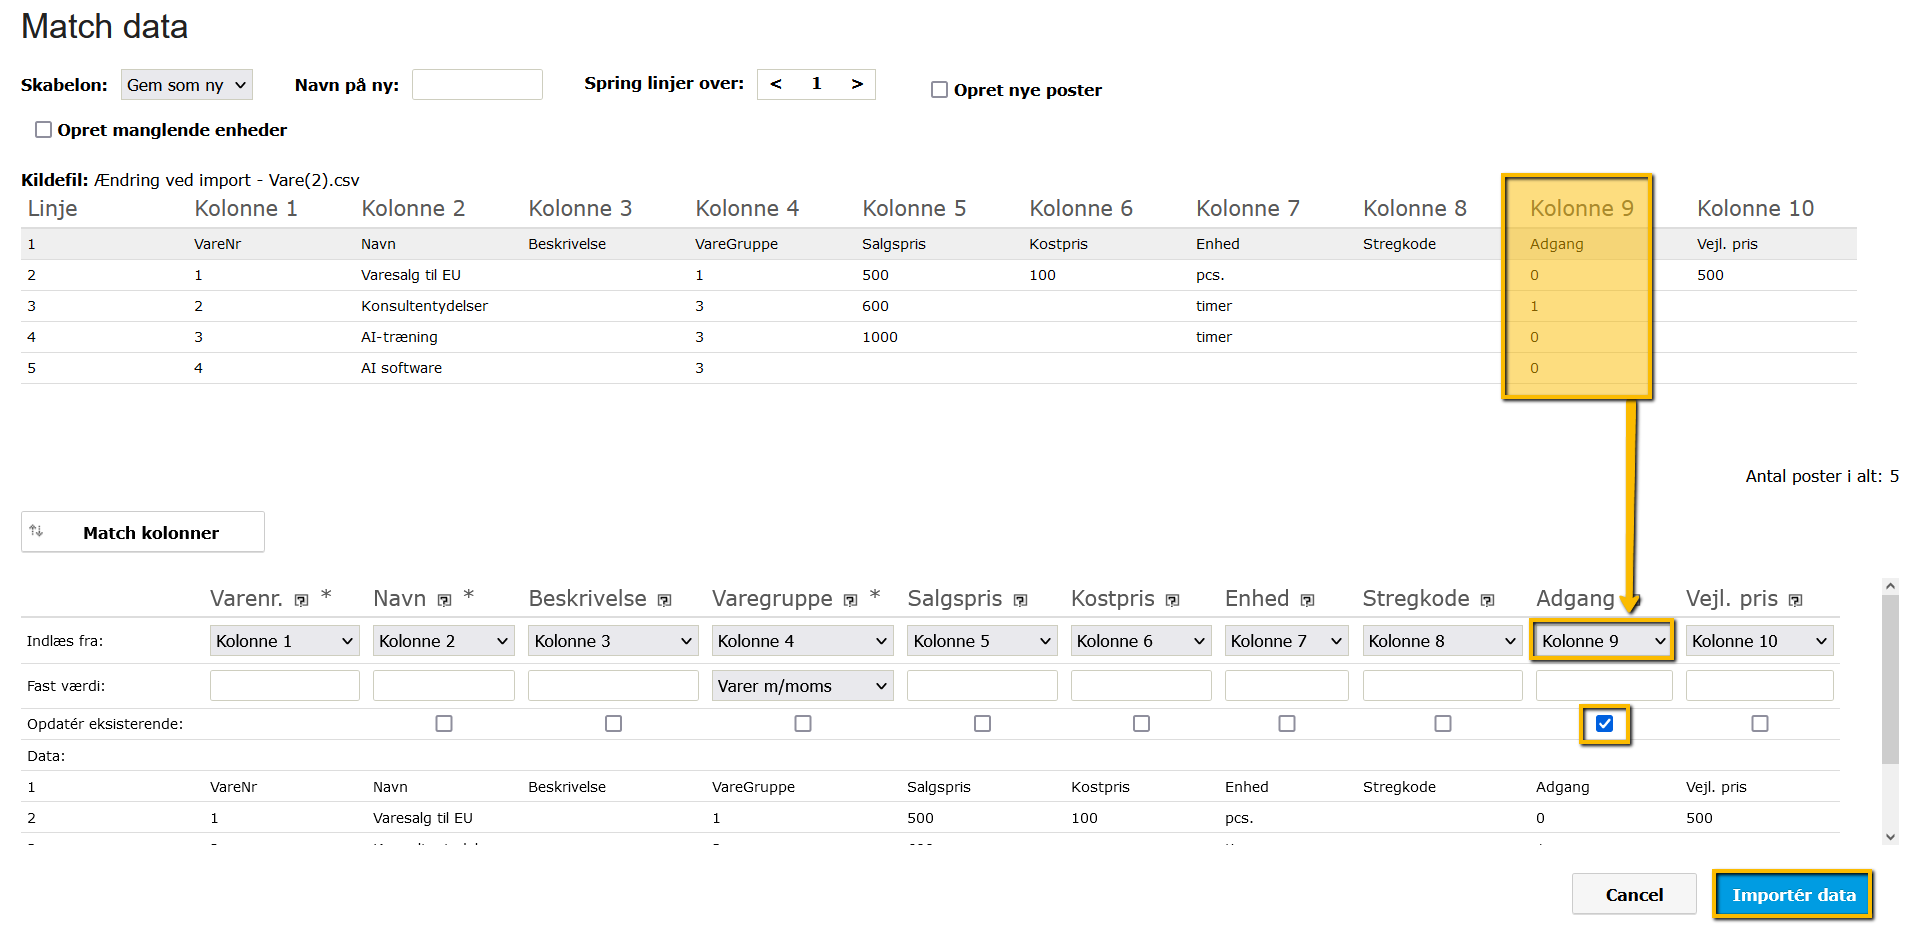Decrease skipped lines with the < arrow
The image size is (1920, 931).
(x=776, y=84)
